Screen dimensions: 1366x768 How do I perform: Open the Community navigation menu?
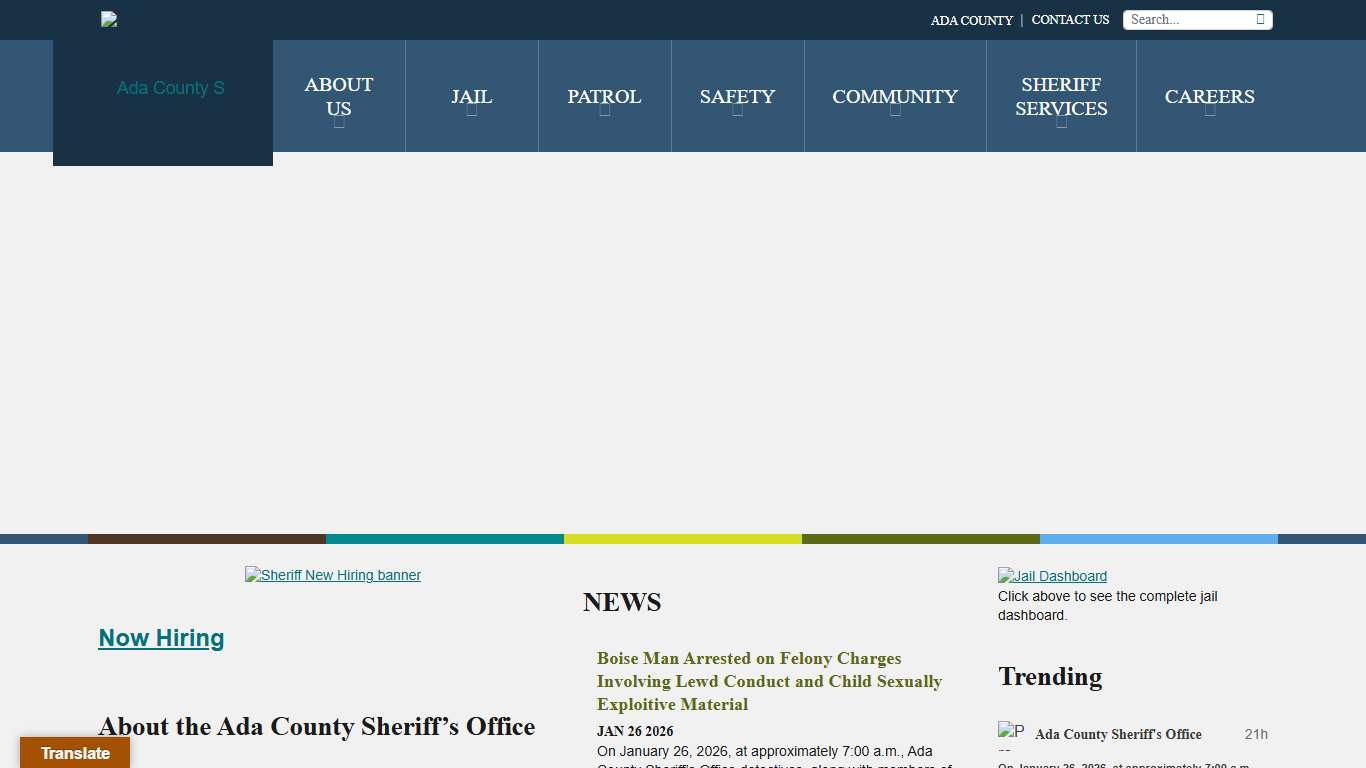click(894, 97)
